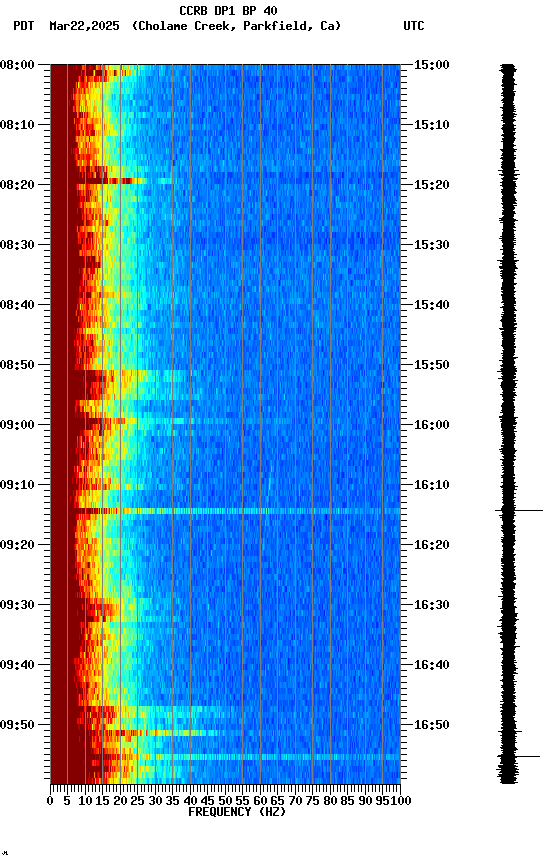Click the 16:40 UTC time label

tap(432, 665)
